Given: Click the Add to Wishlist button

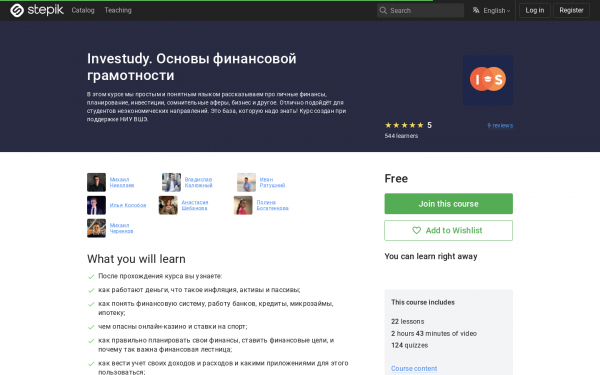Looking at the screenshot, I should (x=448, y=230).
